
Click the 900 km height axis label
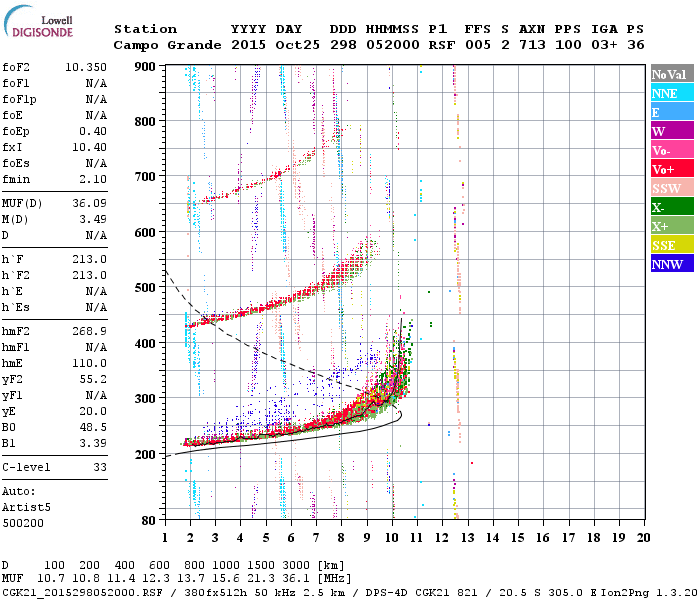145,67
